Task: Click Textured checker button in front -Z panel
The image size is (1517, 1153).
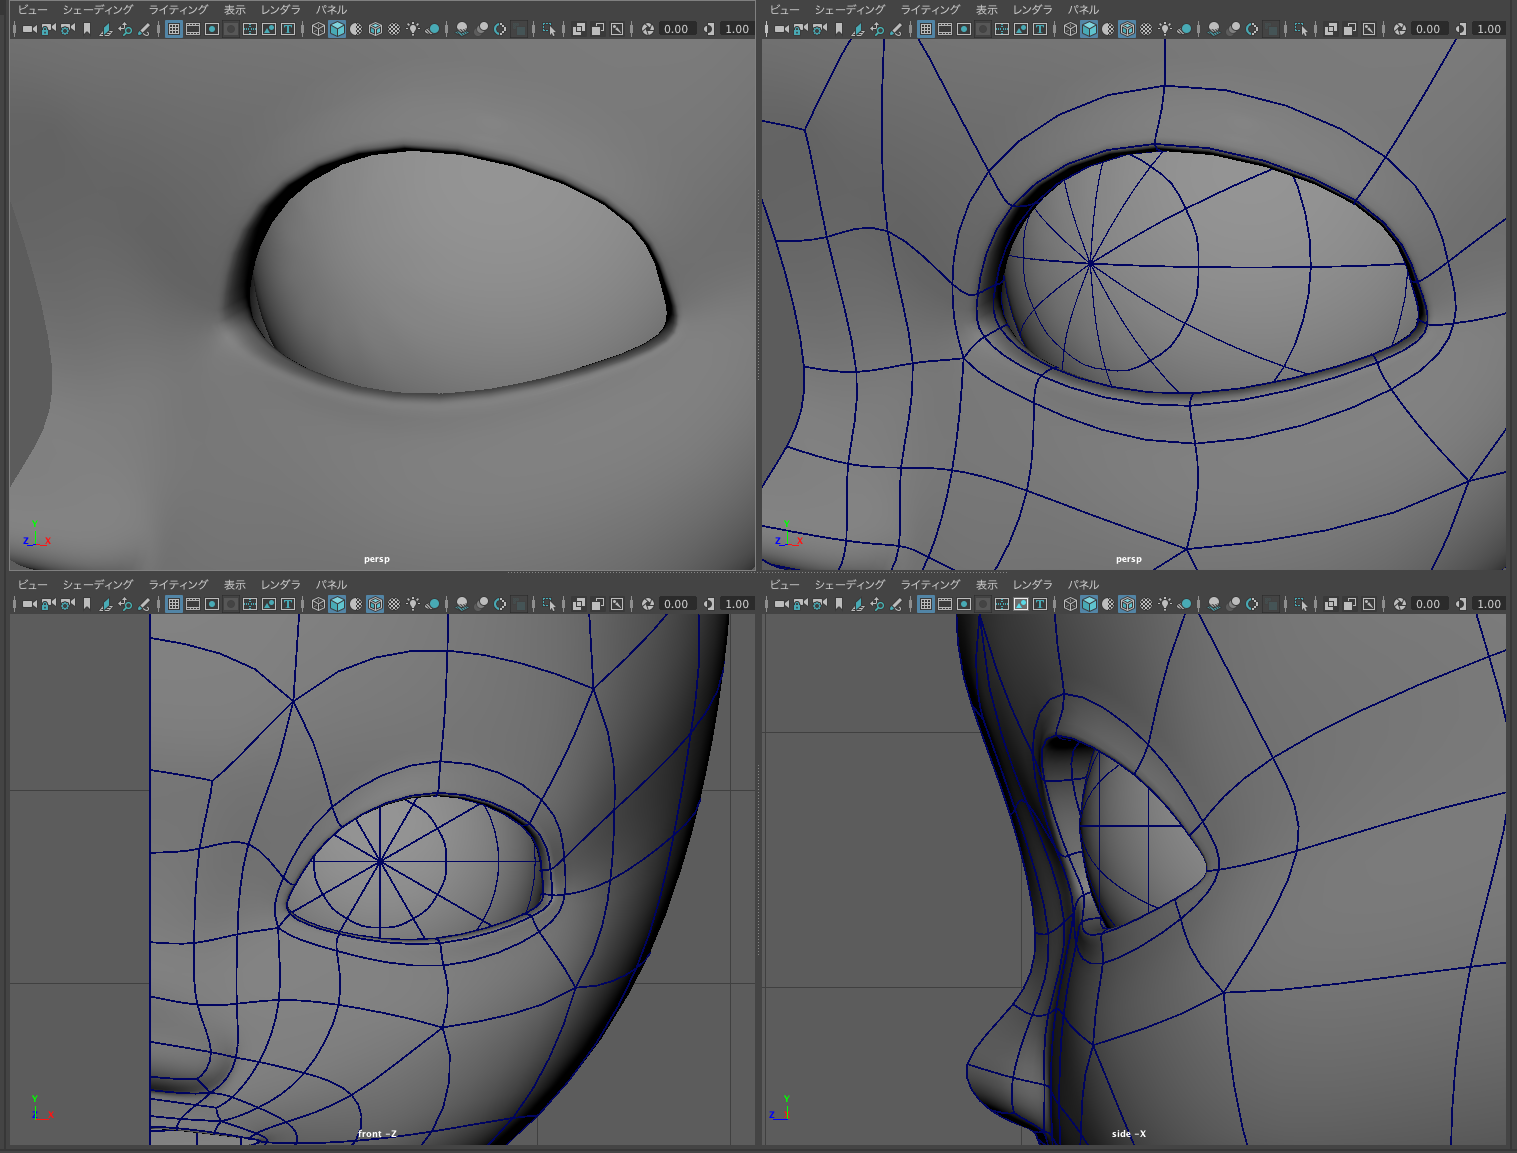Action: (394, 604)
